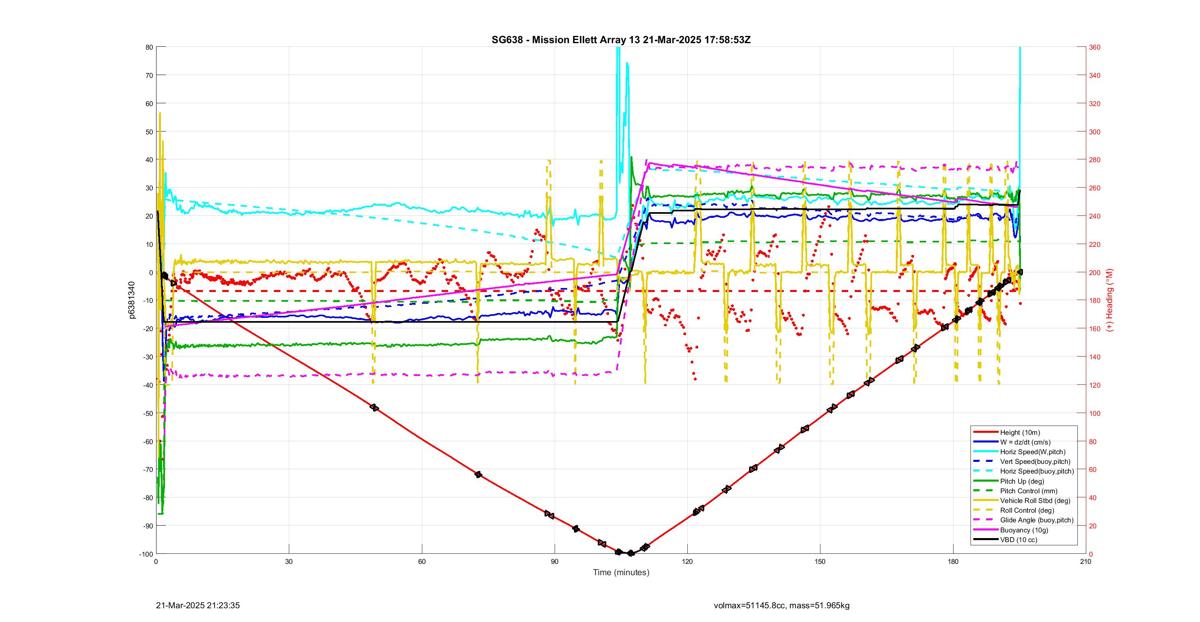Viewport: 1200px width, 622px height.
Task: Click left axis tick label '70'
Action: [149, 75]
